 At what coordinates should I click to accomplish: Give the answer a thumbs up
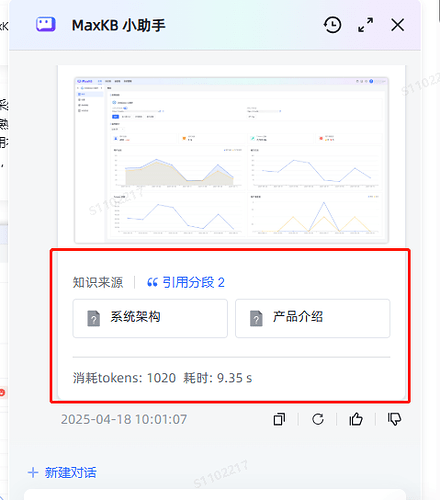(x=356, y=419)
